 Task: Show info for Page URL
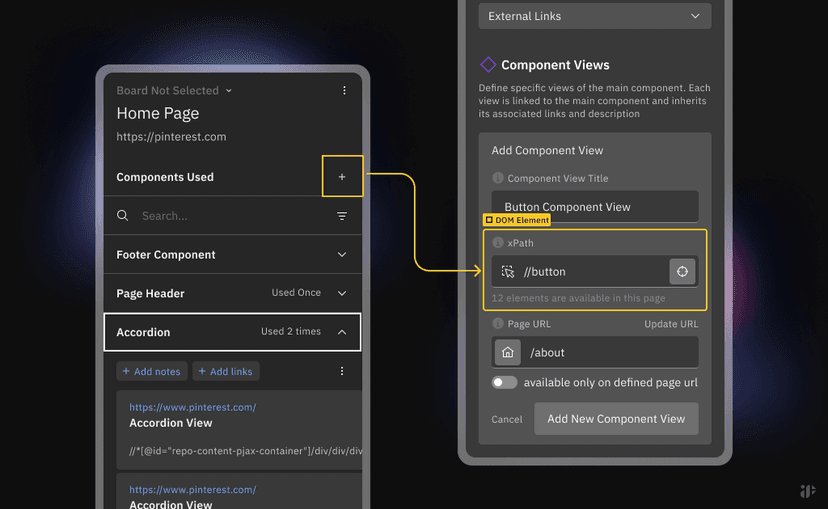click(497, 323)
